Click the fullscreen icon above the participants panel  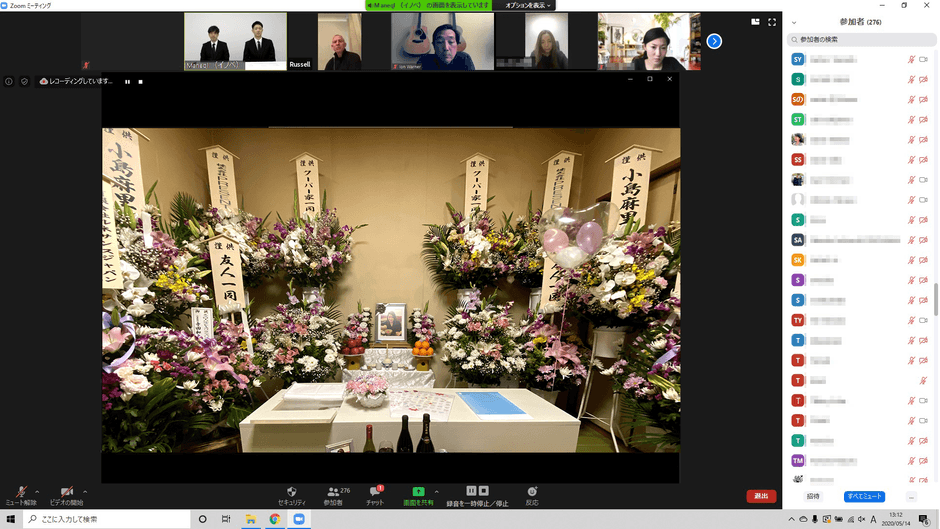coord(772,22)
